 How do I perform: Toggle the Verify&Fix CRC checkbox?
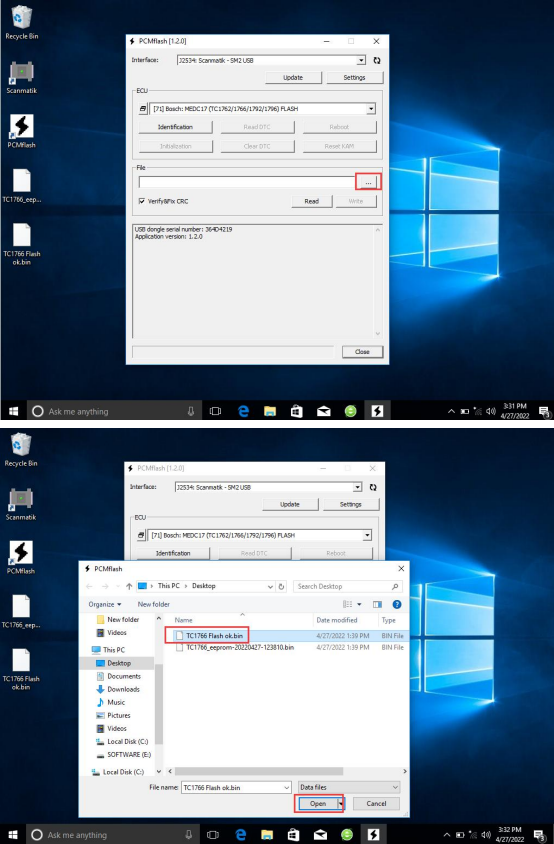pyautogui.click(x=142, y=201)
